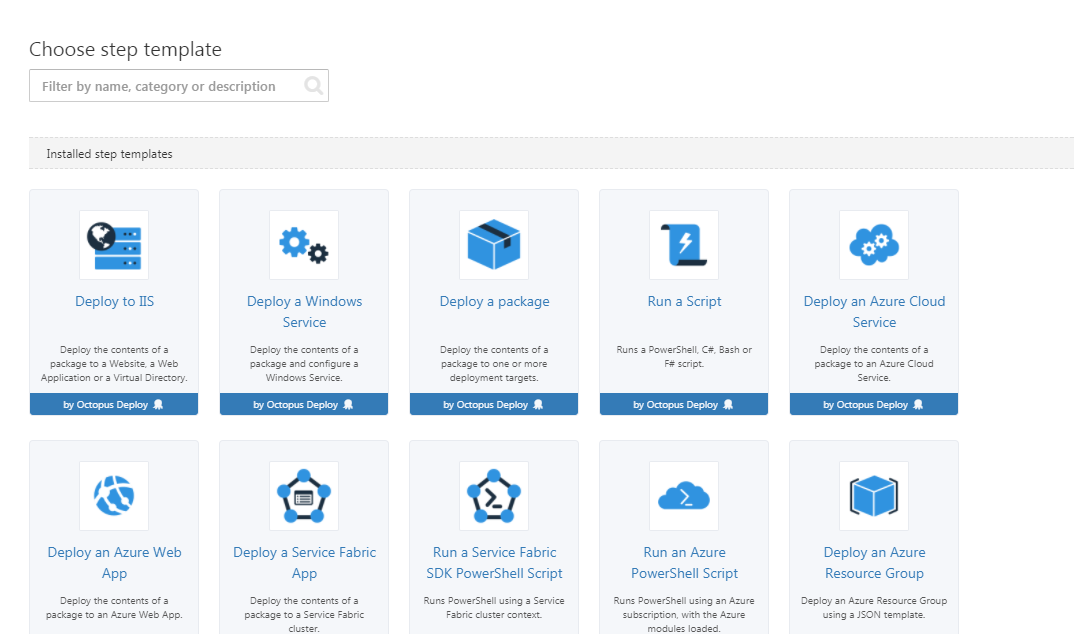The height and width of the screenshot is (634, 1092).
Task: Click the filter by name input field
Action: click(160, 86)
